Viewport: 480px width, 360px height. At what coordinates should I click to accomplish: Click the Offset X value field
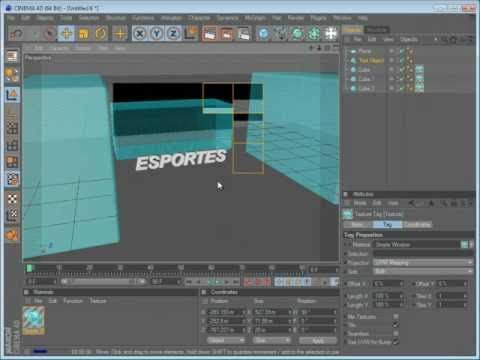(387, 284)
